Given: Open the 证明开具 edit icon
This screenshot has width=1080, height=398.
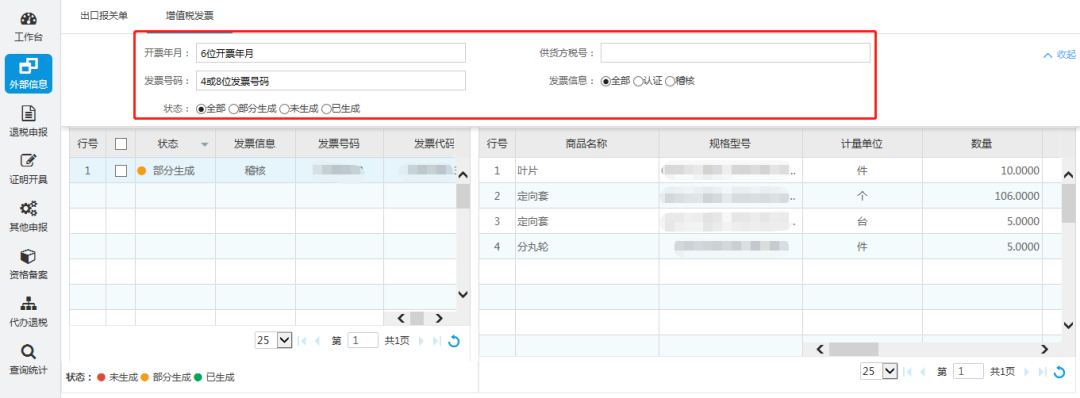Looking at the screenshot, I should 28,161.
